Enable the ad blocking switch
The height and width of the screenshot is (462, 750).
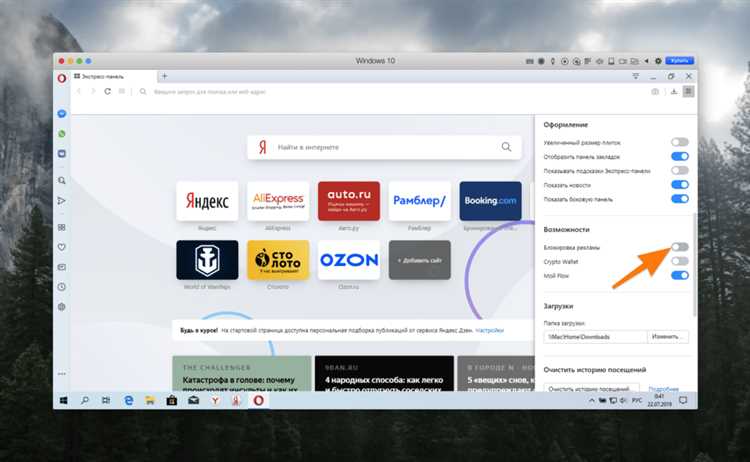[680, 247]
